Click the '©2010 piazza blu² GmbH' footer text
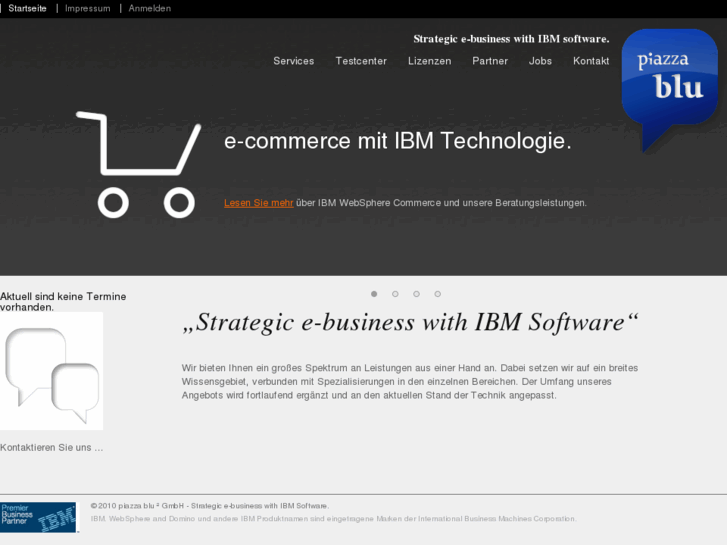Screen dimensions: 727x545 tap(210, 506)
